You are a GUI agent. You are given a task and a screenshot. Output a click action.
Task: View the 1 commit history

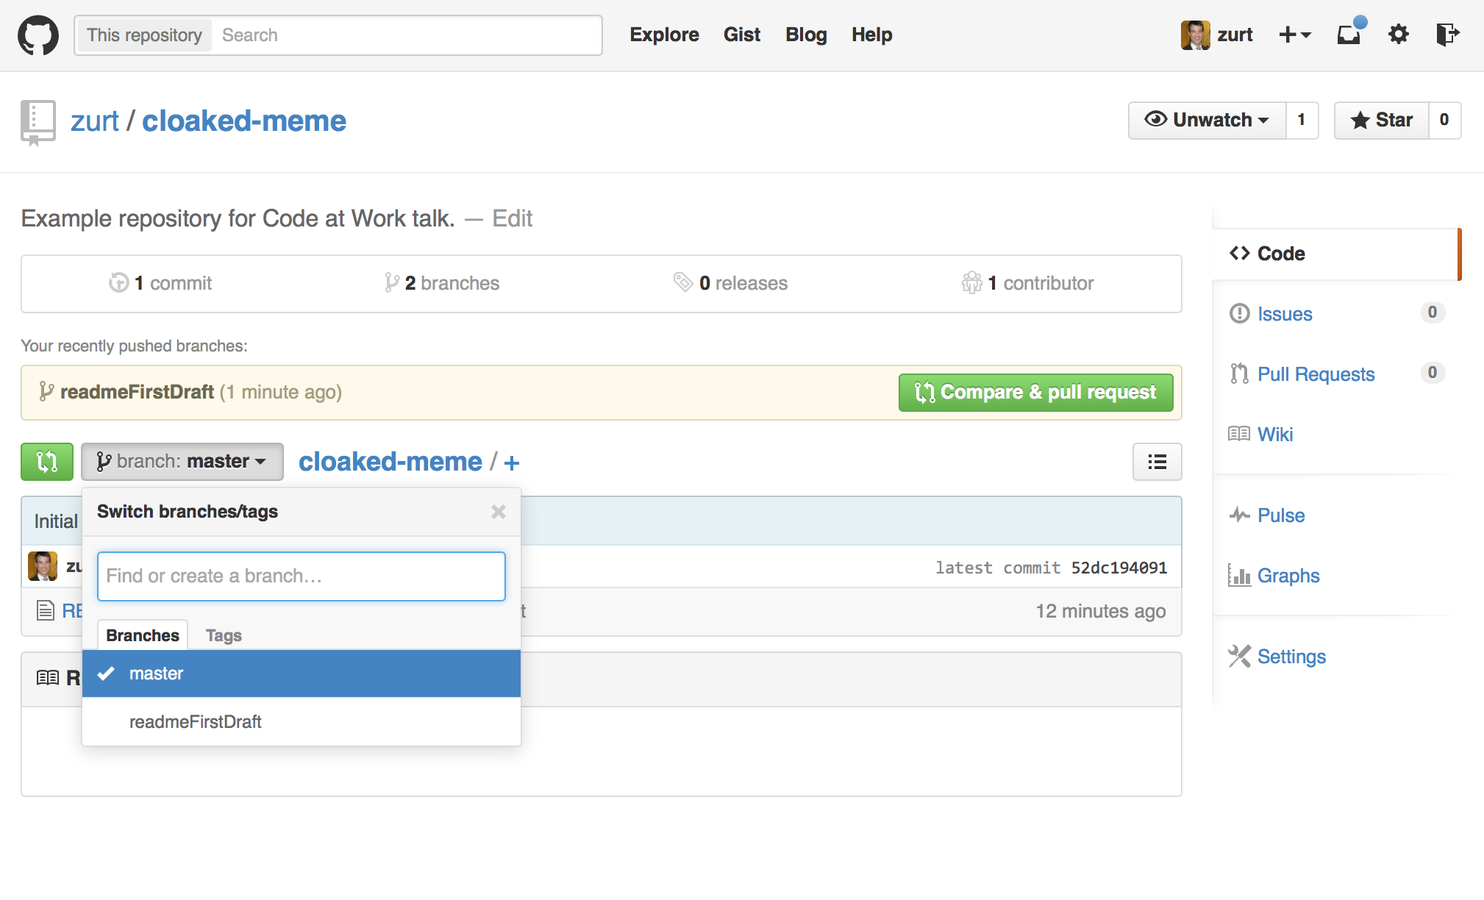[x=161, y=283]
